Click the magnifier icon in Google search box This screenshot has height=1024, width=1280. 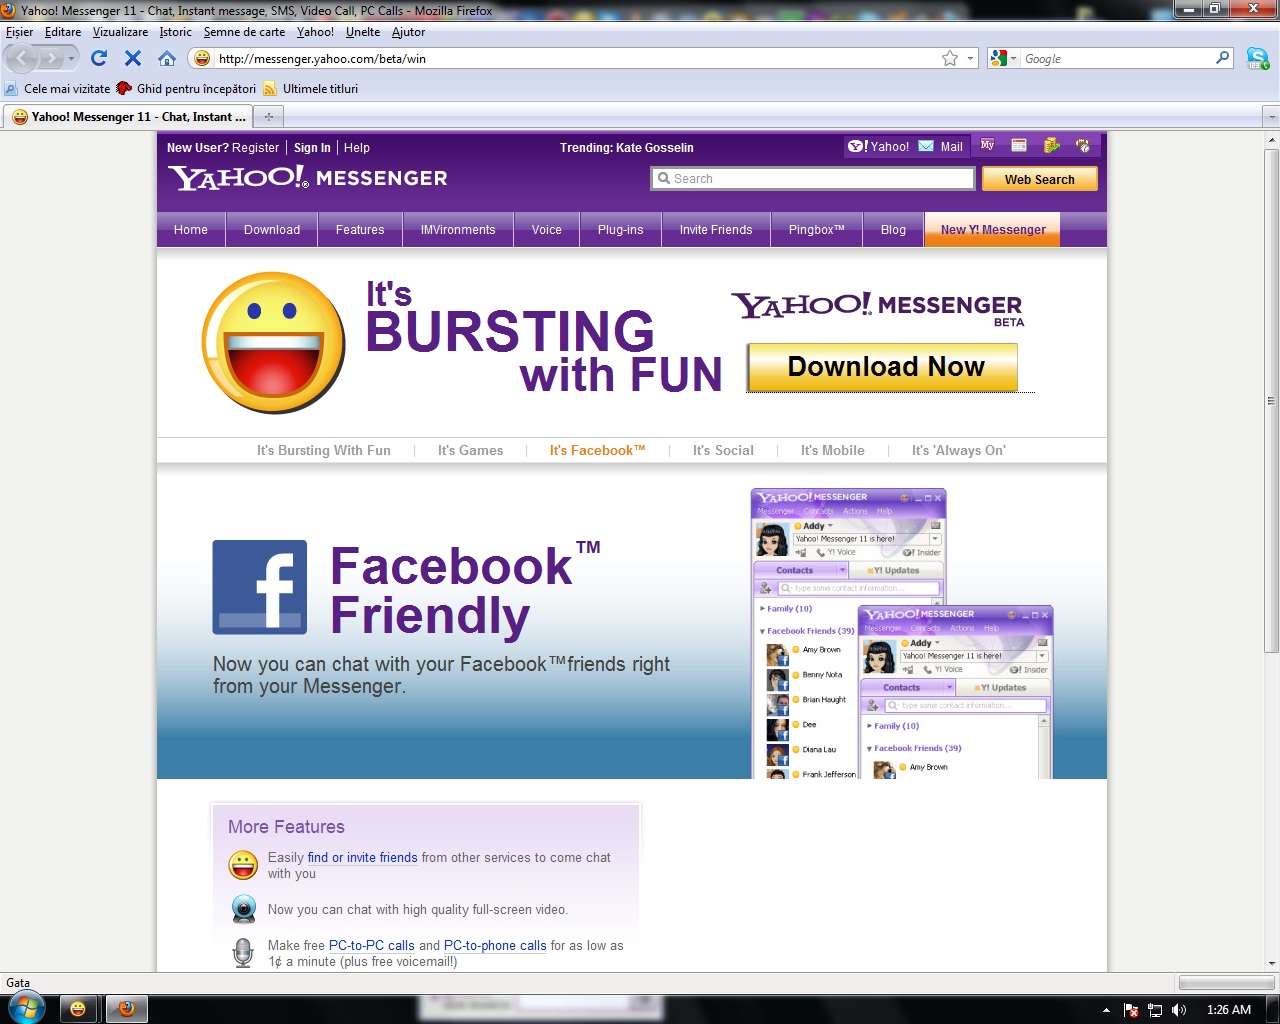[x=1222, y=58]
